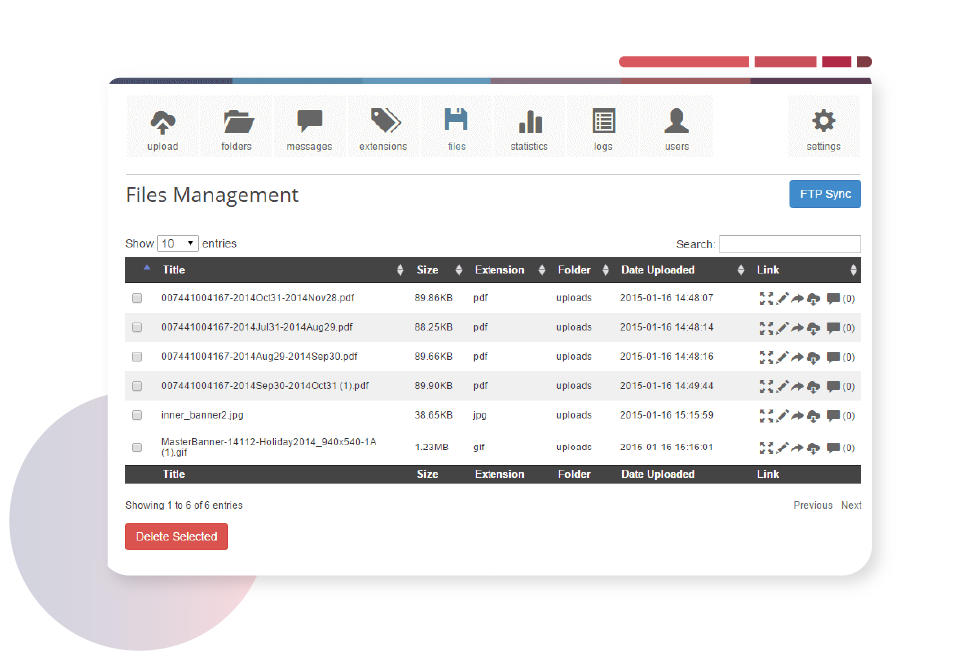Screen dimensions: 956x651
Task: Focus the Search input field
Action: (789, 244)
